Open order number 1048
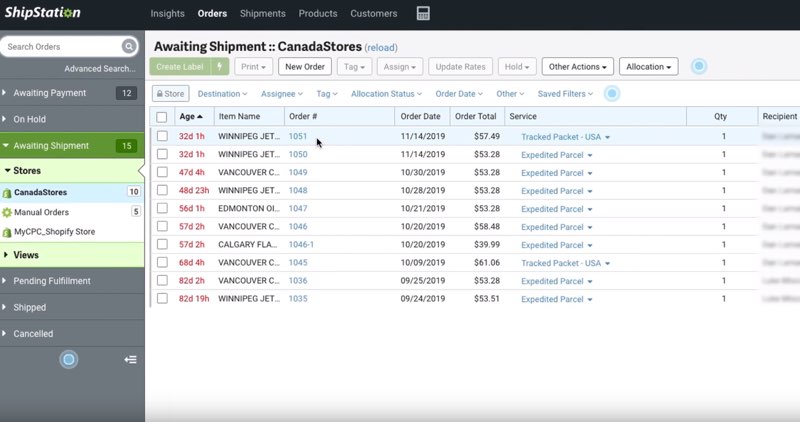The width and height of the screenshot is (800, 422). tap(298, 190)
